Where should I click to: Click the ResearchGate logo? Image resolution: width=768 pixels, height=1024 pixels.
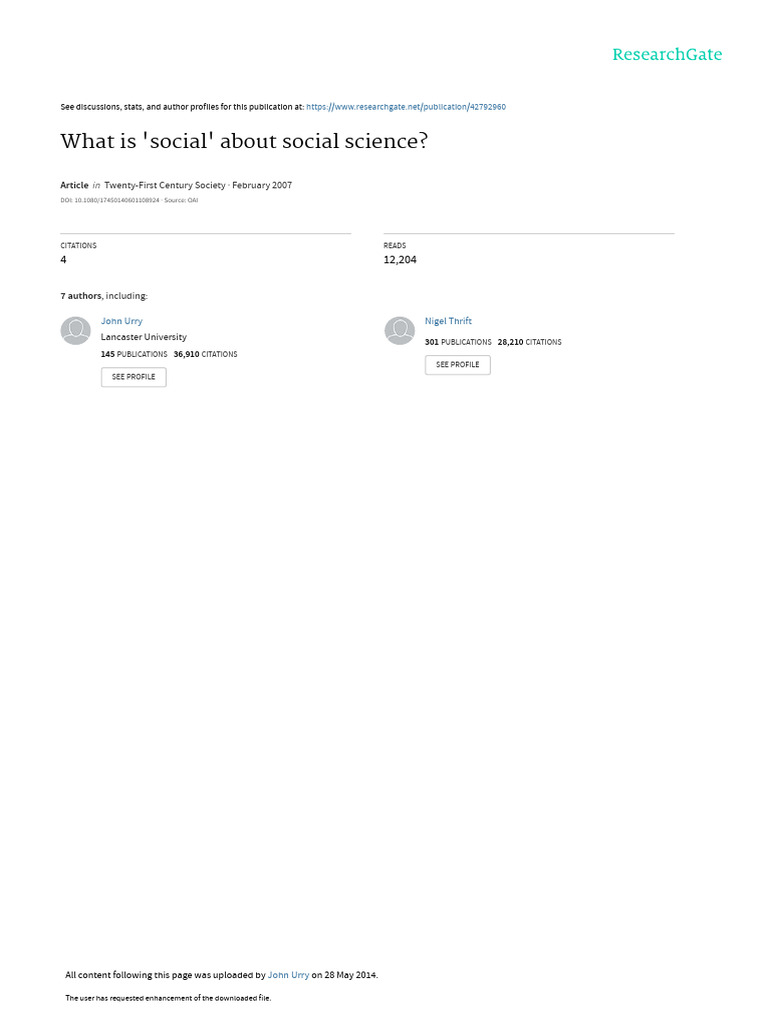coord(667,55)
